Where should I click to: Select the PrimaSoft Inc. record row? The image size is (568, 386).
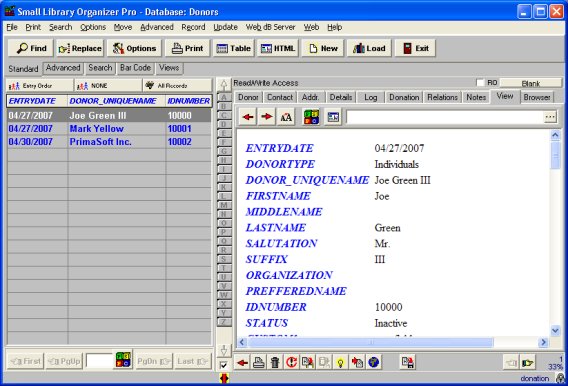pos(109,142)
